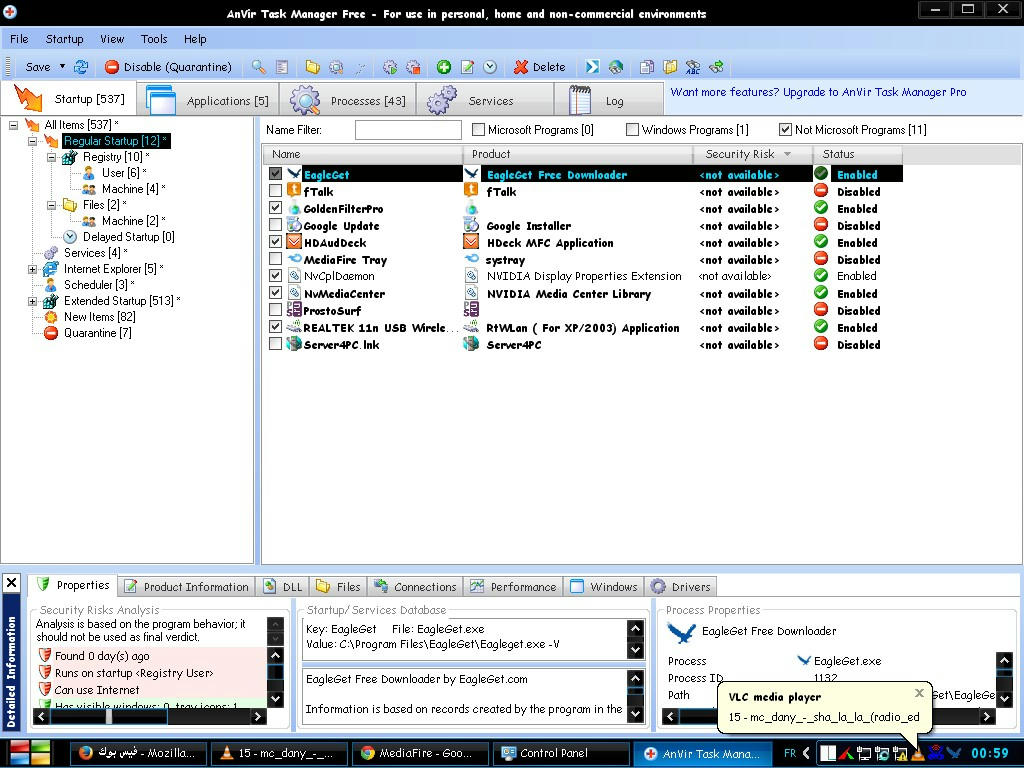This screenshot has width=1024, height=768.
Task: Toggle the EagleGet startup checkbox
Action: click(x=276, y=174)
